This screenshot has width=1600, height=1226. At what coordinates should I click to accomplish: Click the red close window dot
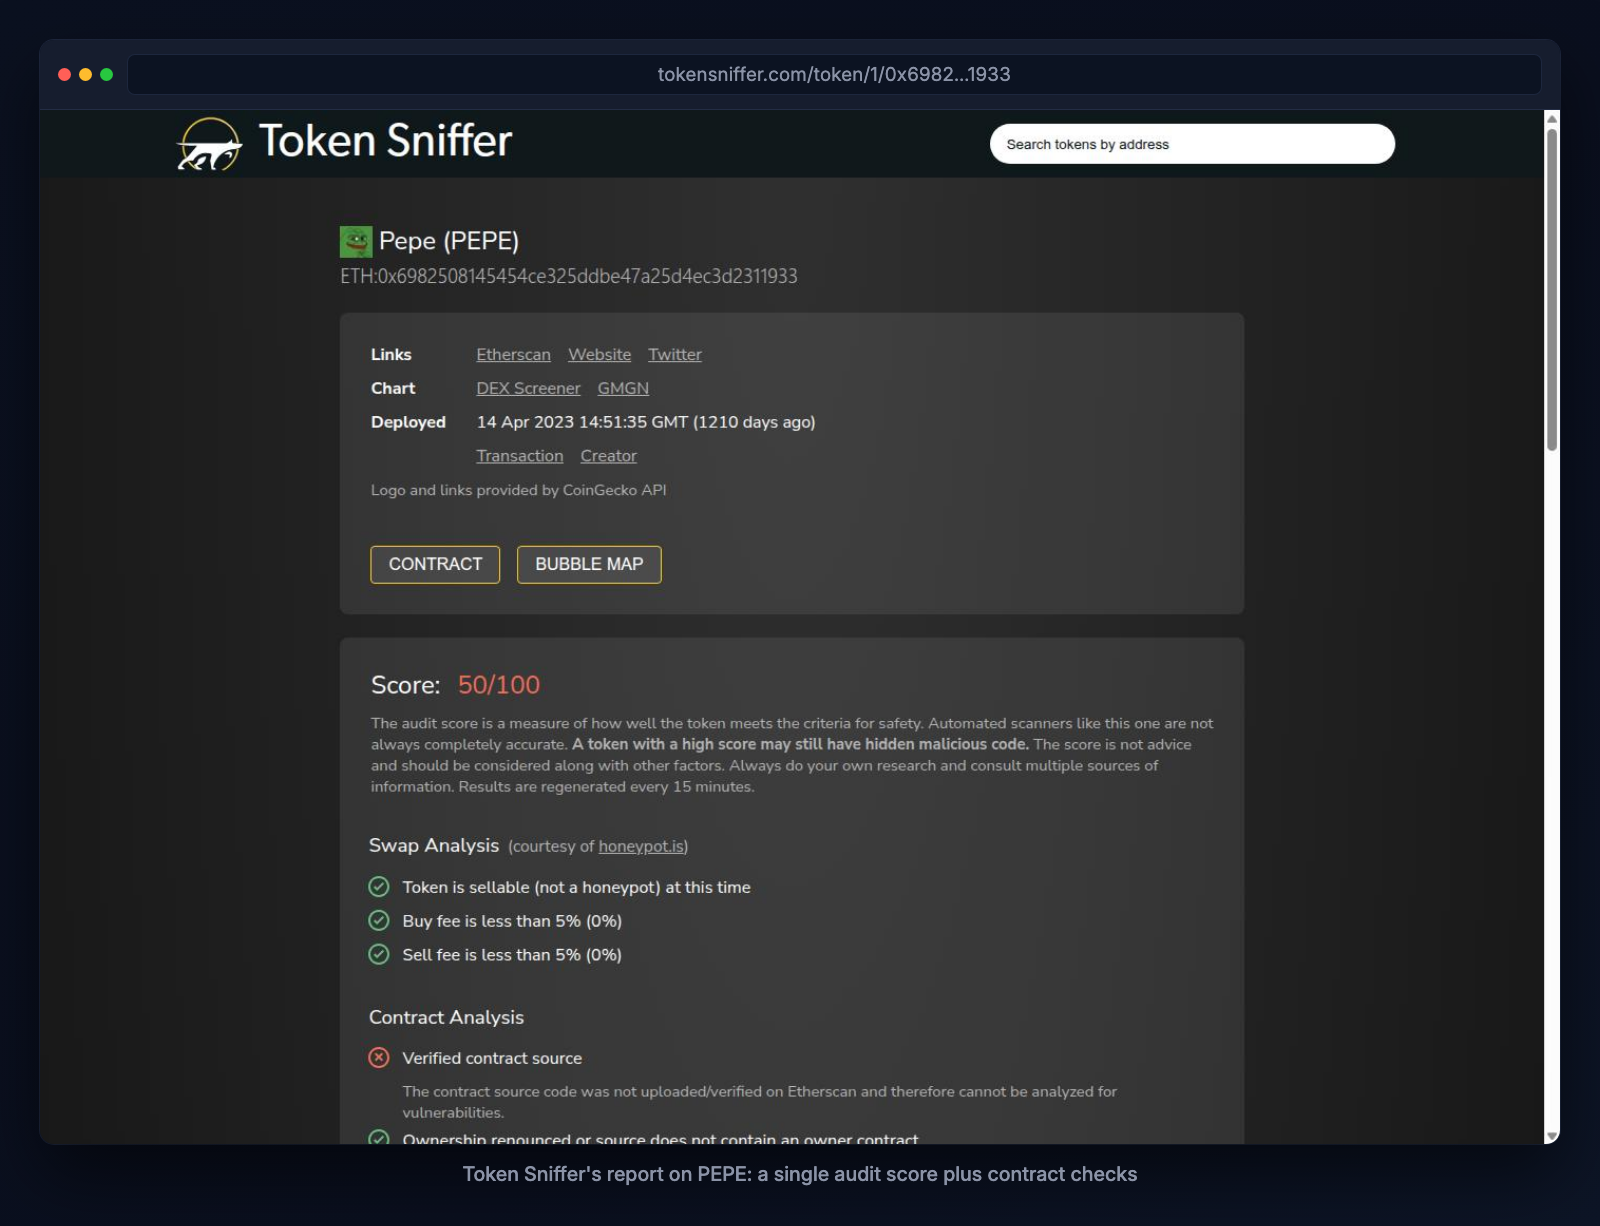[64, 74]
